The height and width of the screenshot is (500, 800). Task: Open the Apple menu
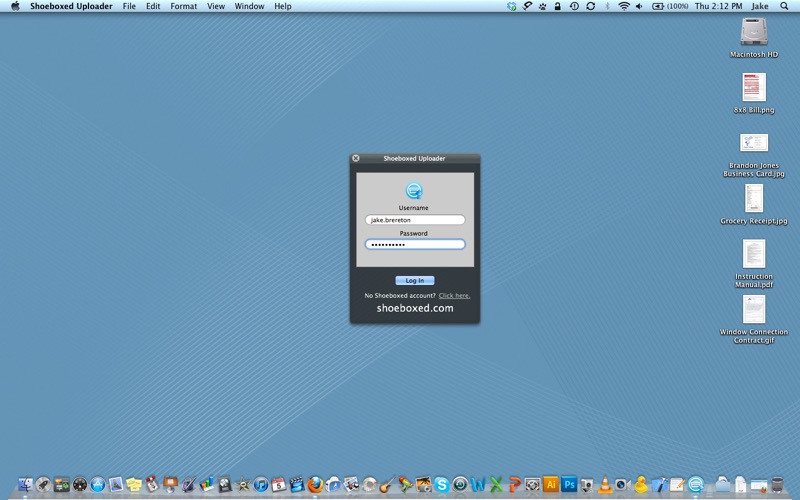click(15, 6)
